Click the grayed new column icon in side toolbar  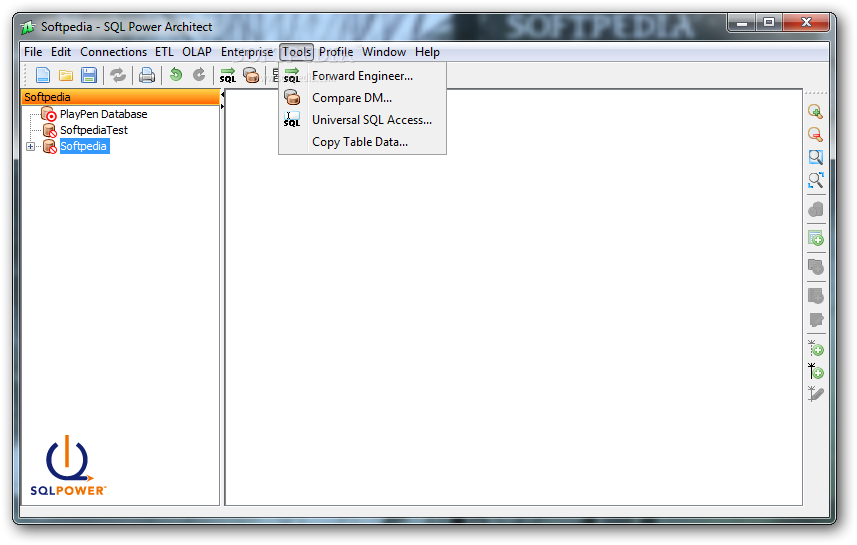(x=815, y=267)
